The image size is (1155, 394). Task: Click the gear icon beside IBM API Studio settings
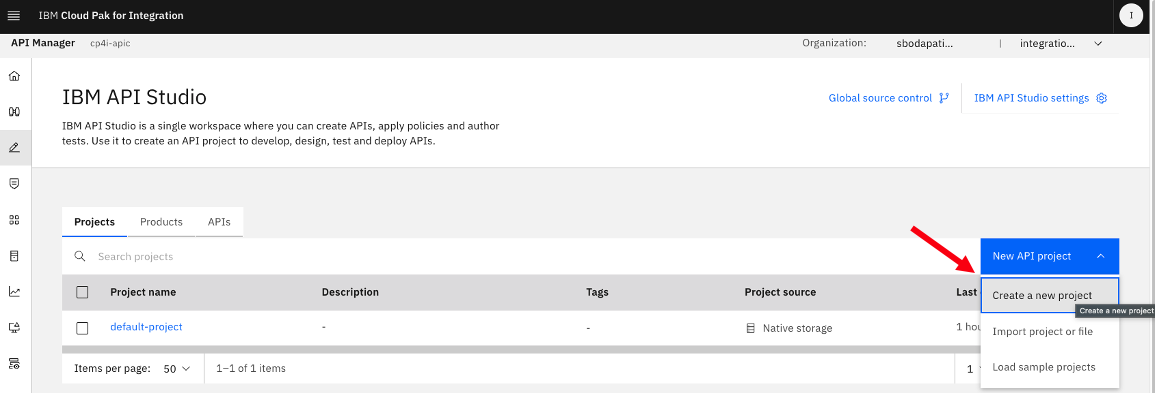click(x=1102, y=98)
